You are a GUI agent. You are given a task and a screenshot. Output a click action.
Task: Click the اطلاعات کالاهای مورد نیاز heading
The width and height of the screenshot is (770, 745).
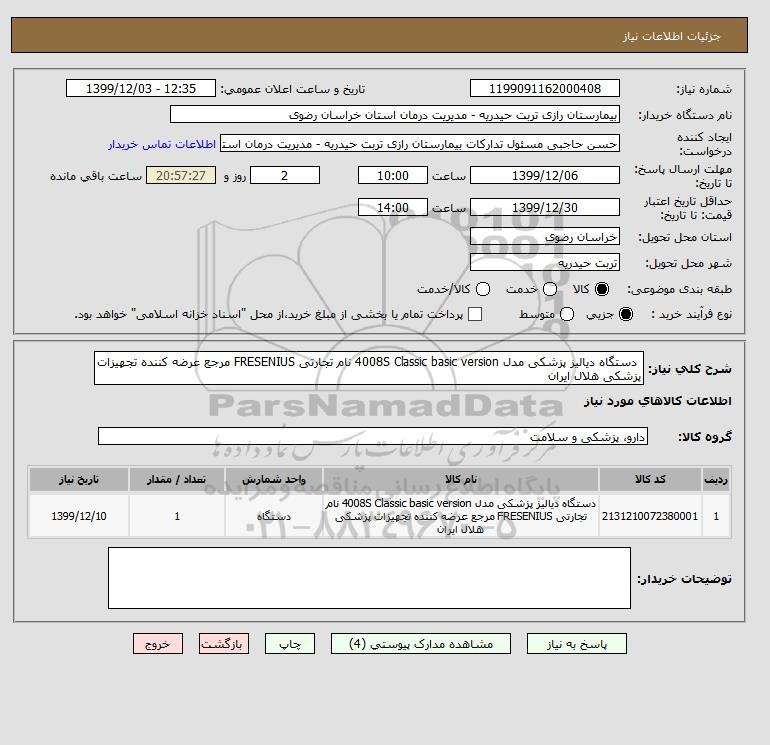tap(658, 401)
